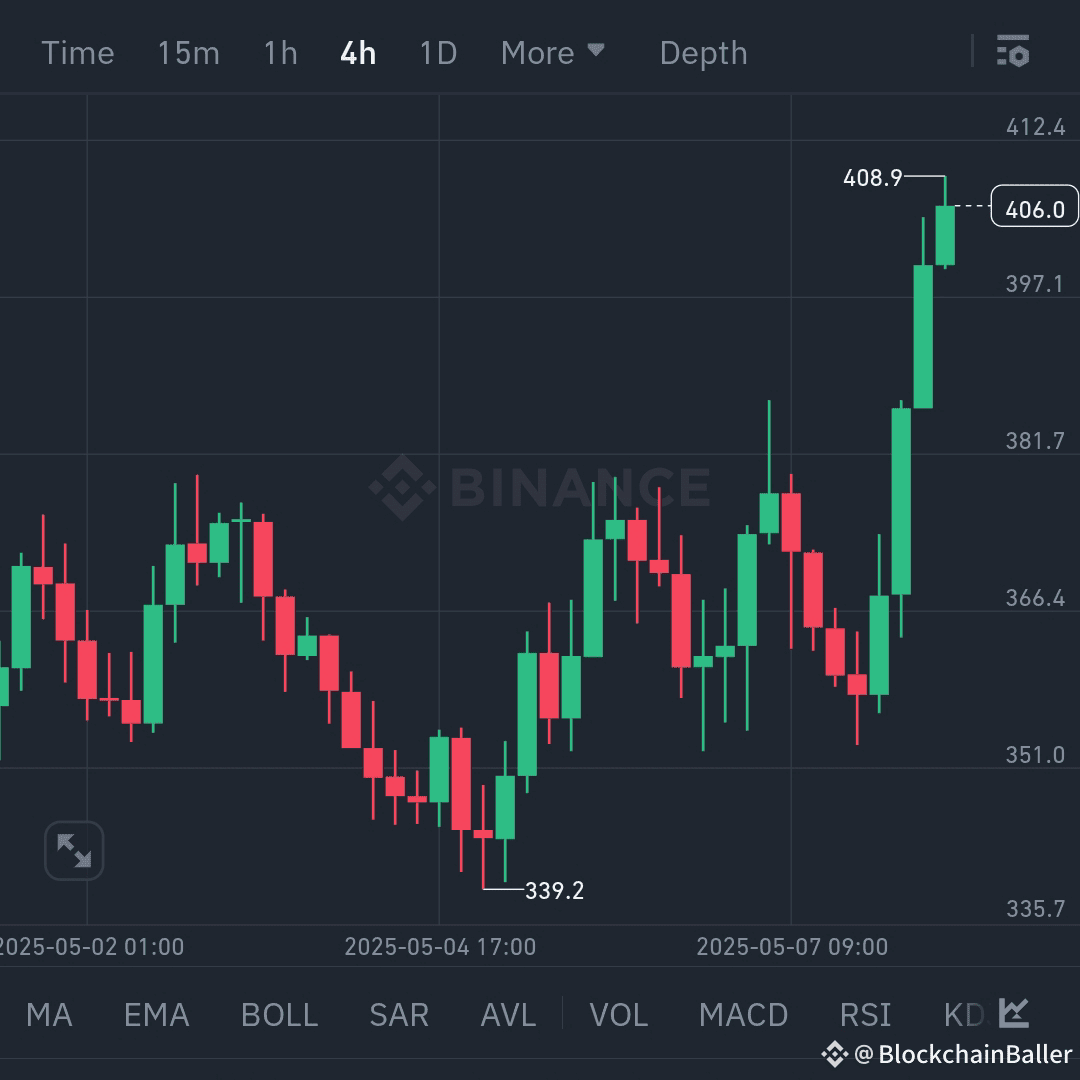1080x1080 pixels.
Task: Toggle the VOL indicator display
Action: (x=618, y=1014)
